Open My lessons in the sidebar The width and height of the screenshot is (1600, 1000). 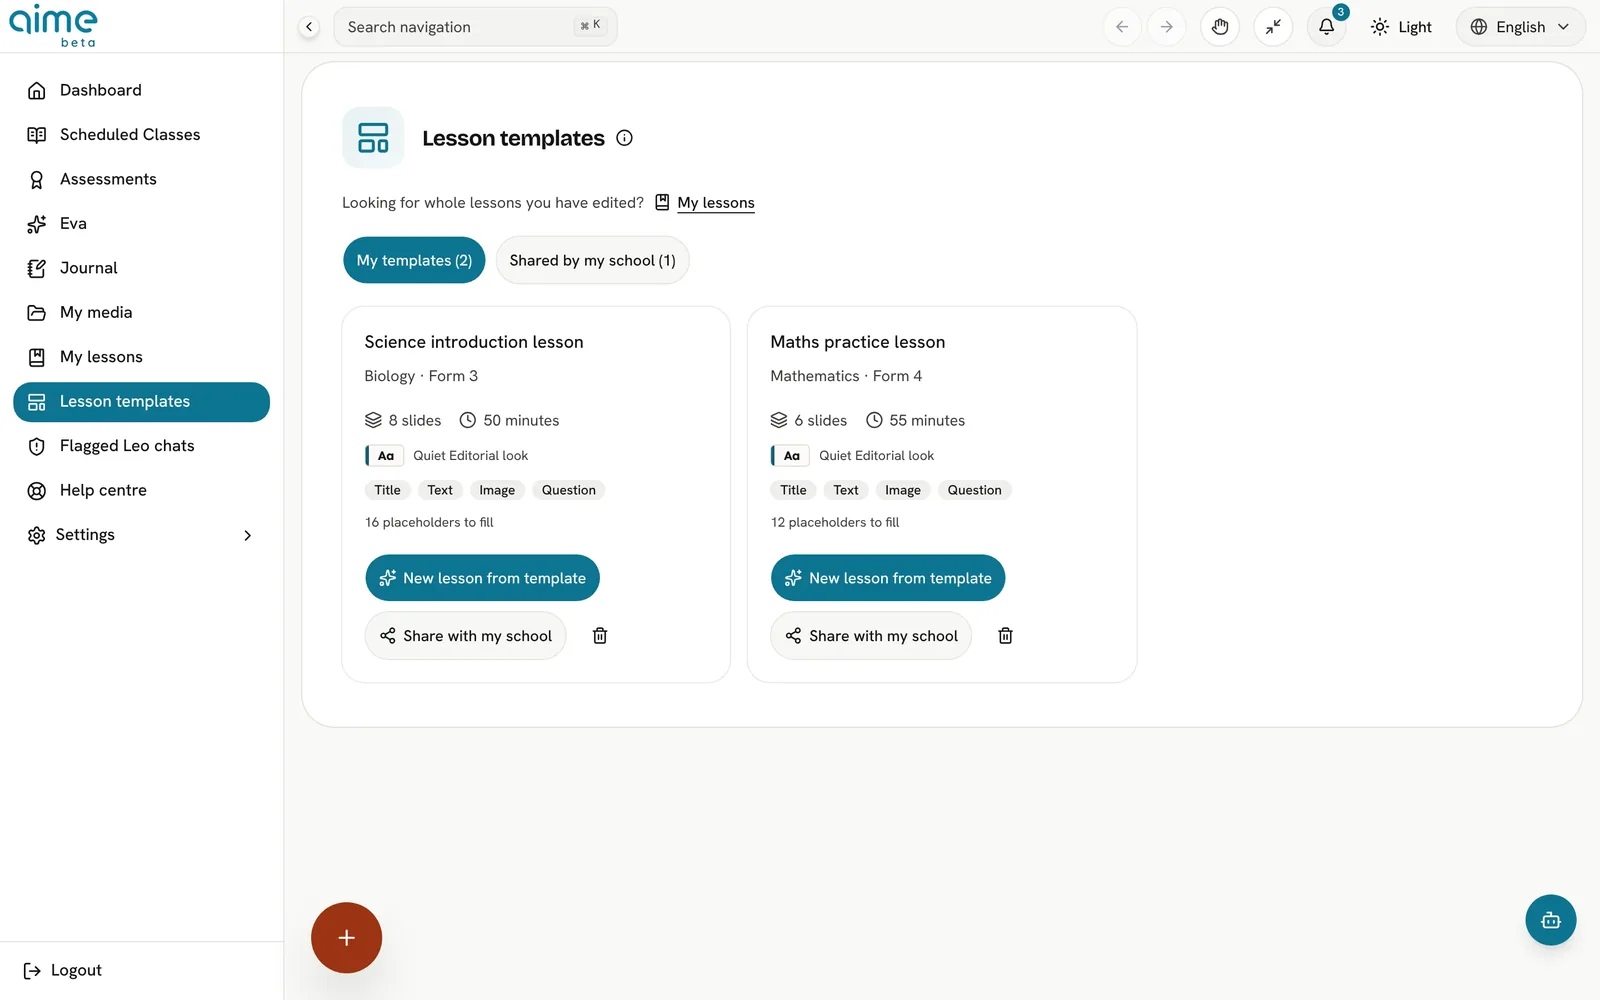click(141, 357)
